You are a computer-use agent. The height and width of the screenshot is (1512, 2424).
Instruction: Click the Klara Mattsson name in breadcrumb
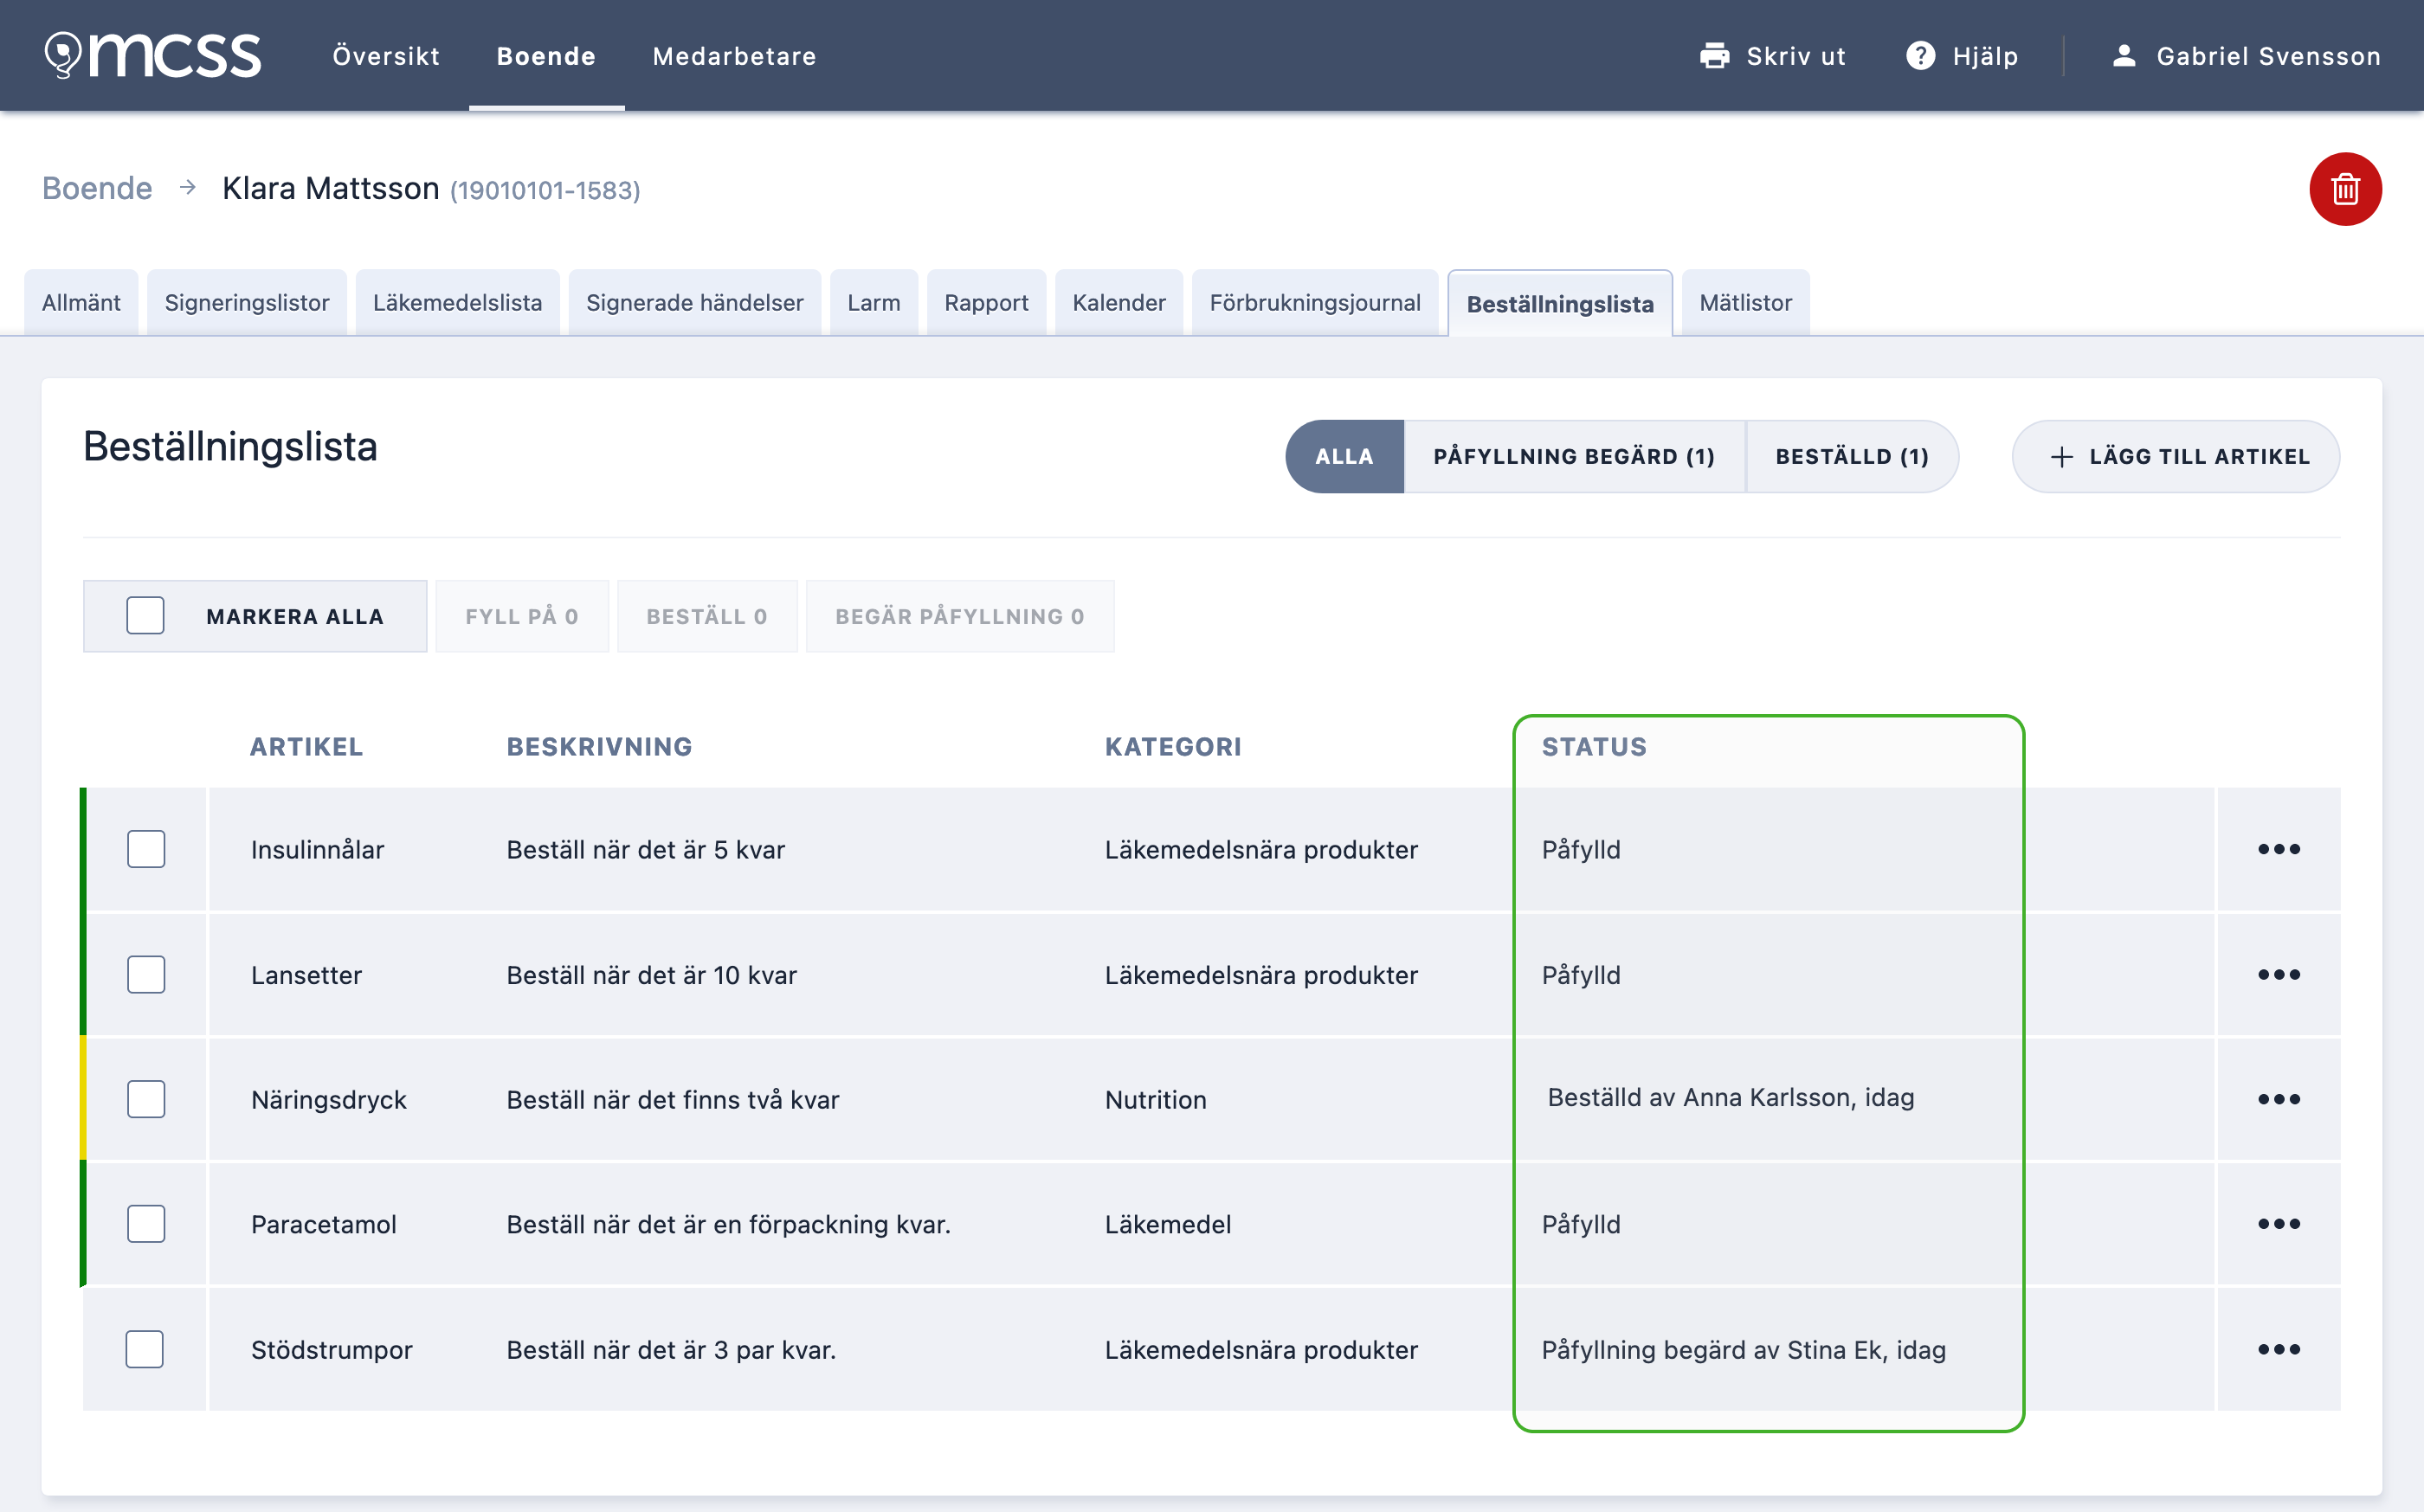point(331,188)
